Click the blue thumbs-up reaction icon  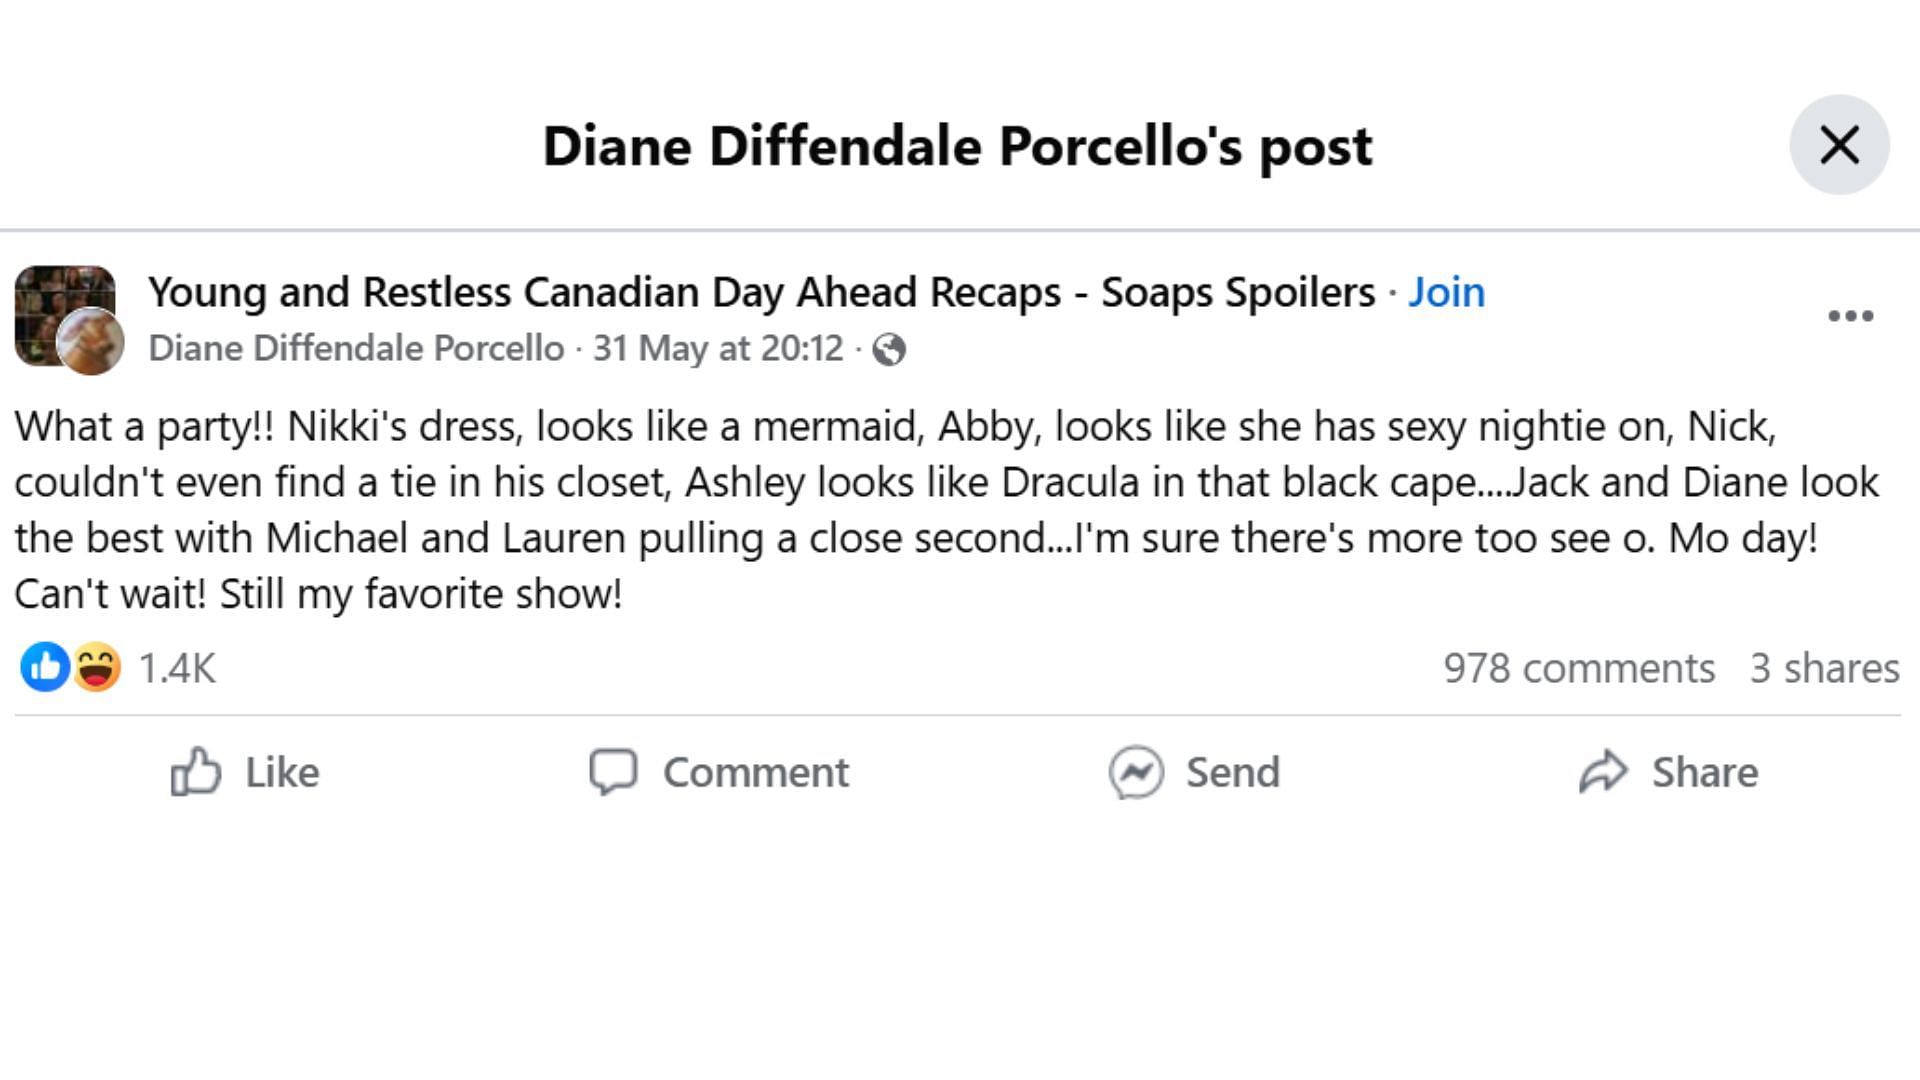45,667
